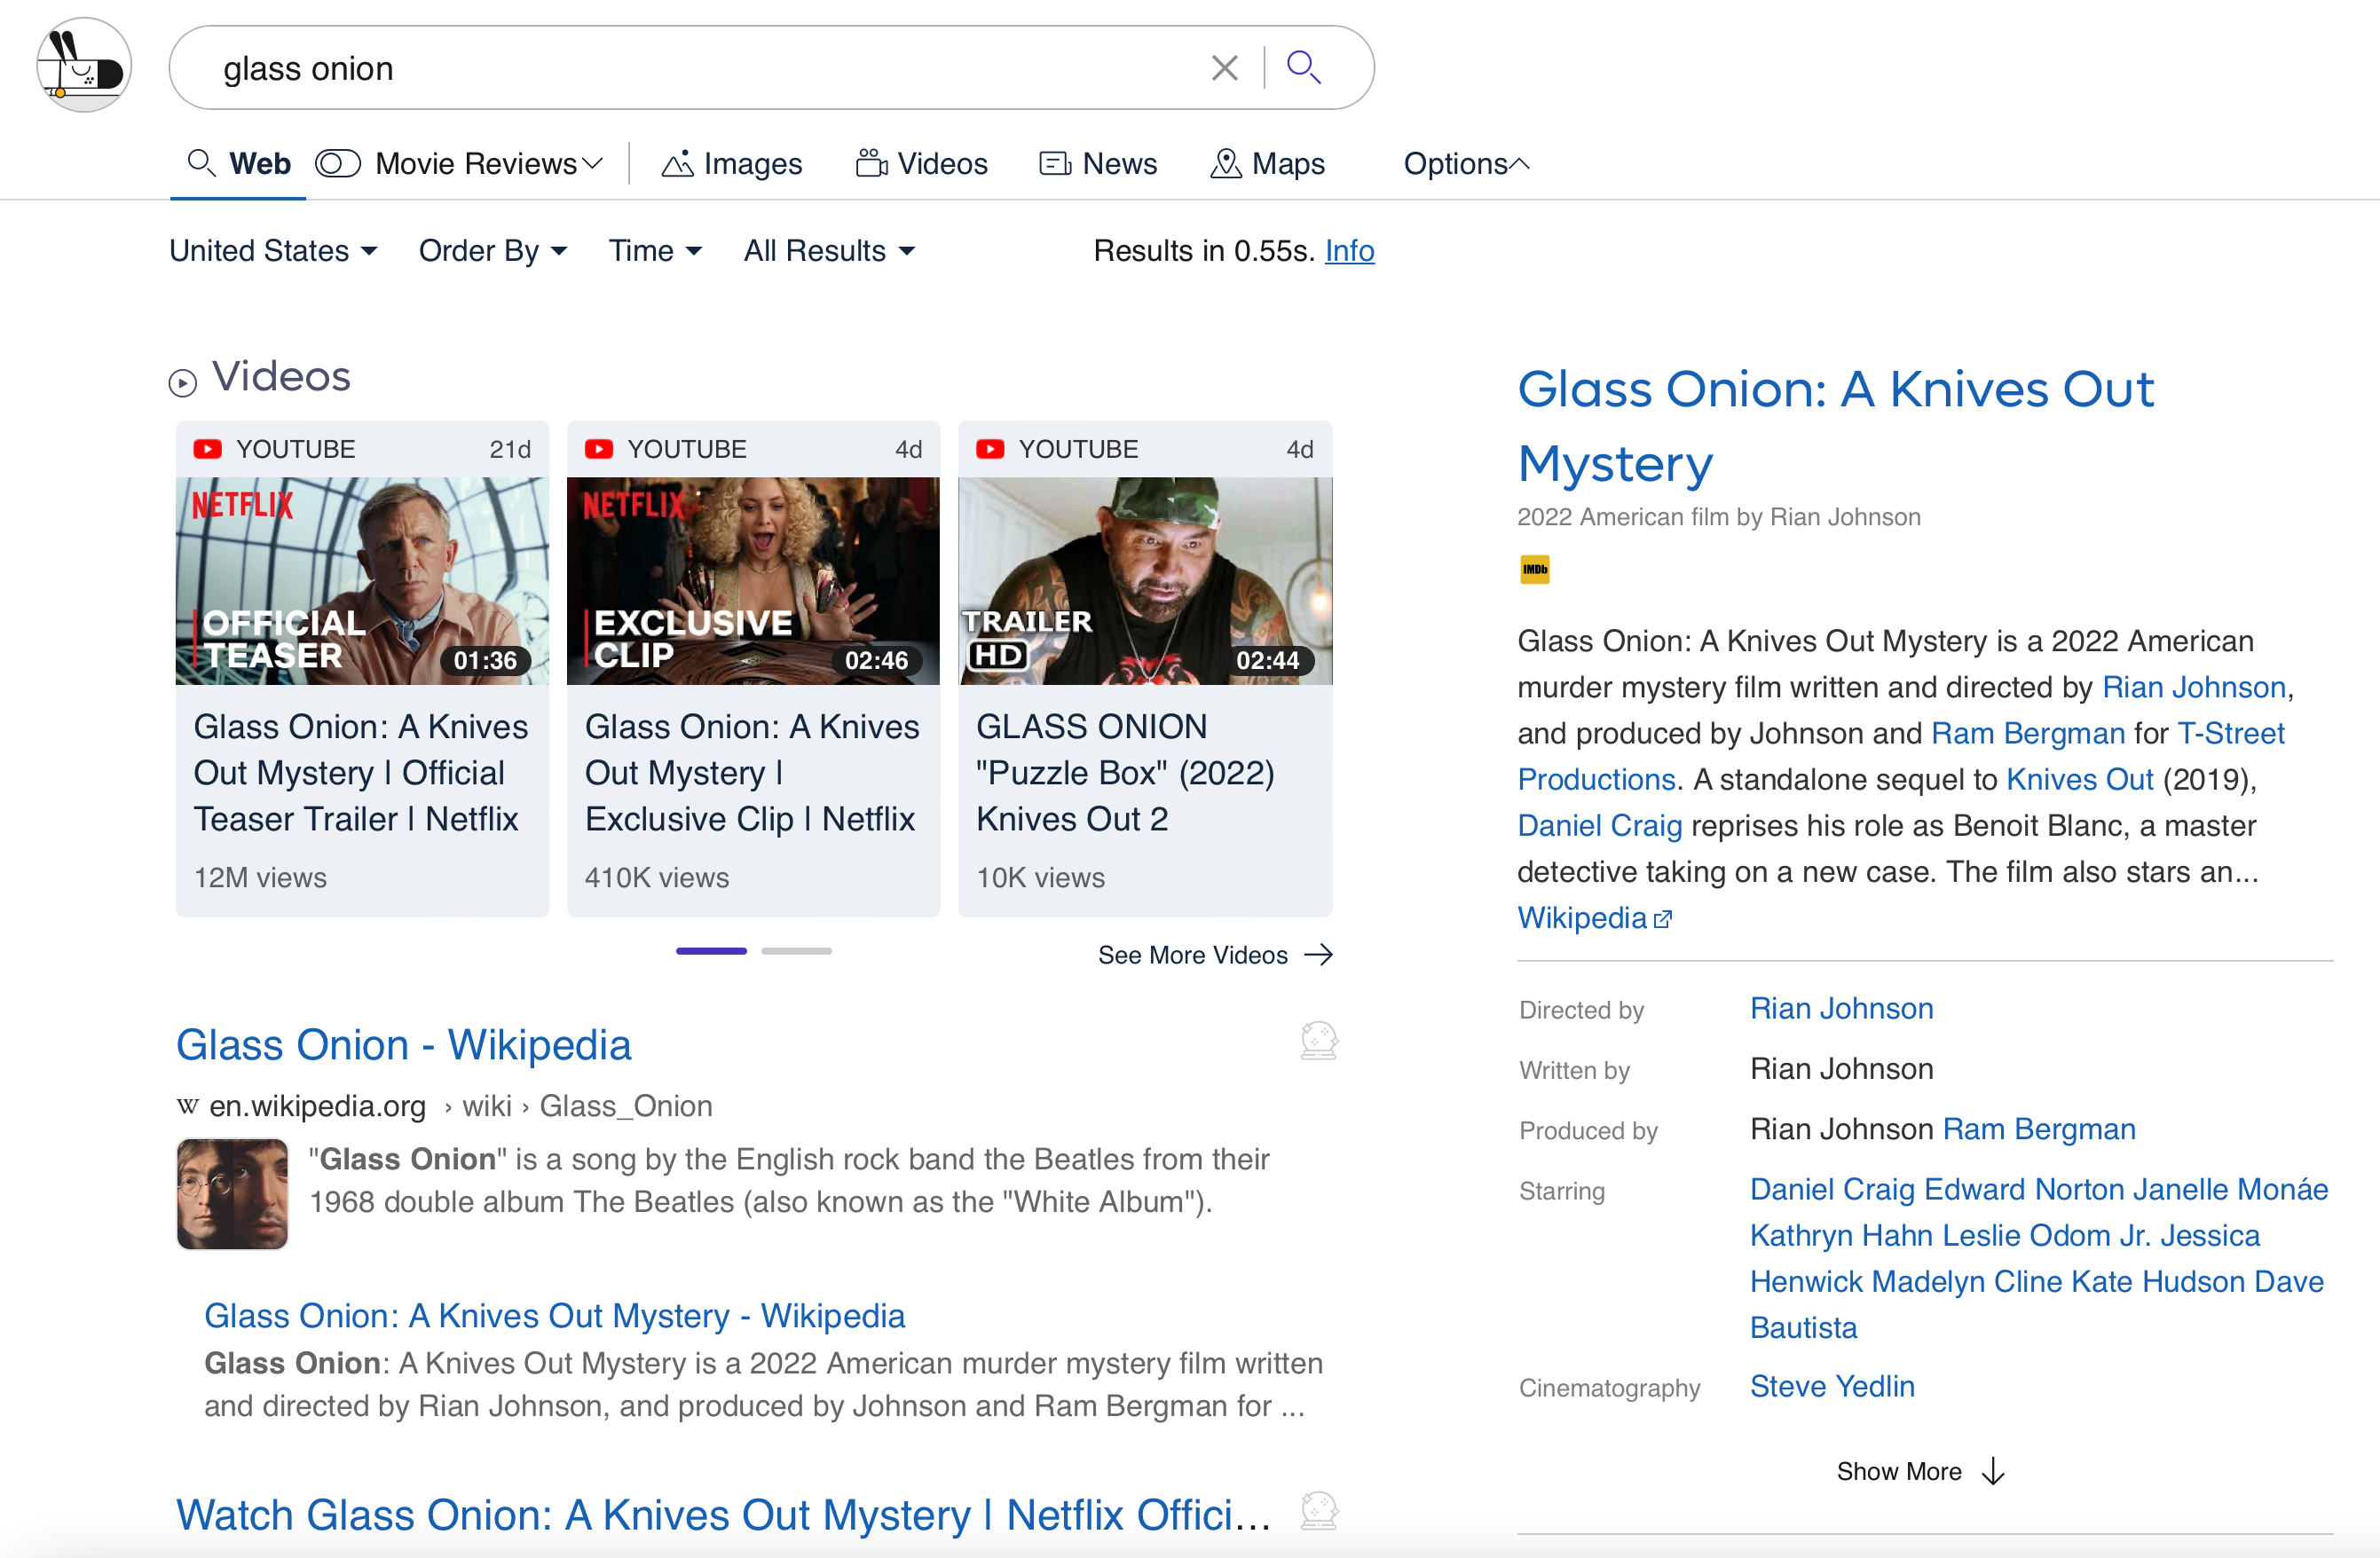Click the YouTube icon on the Official Teaser thumbnail
The image size is (2380, 1558).
[x=207, y=448]
